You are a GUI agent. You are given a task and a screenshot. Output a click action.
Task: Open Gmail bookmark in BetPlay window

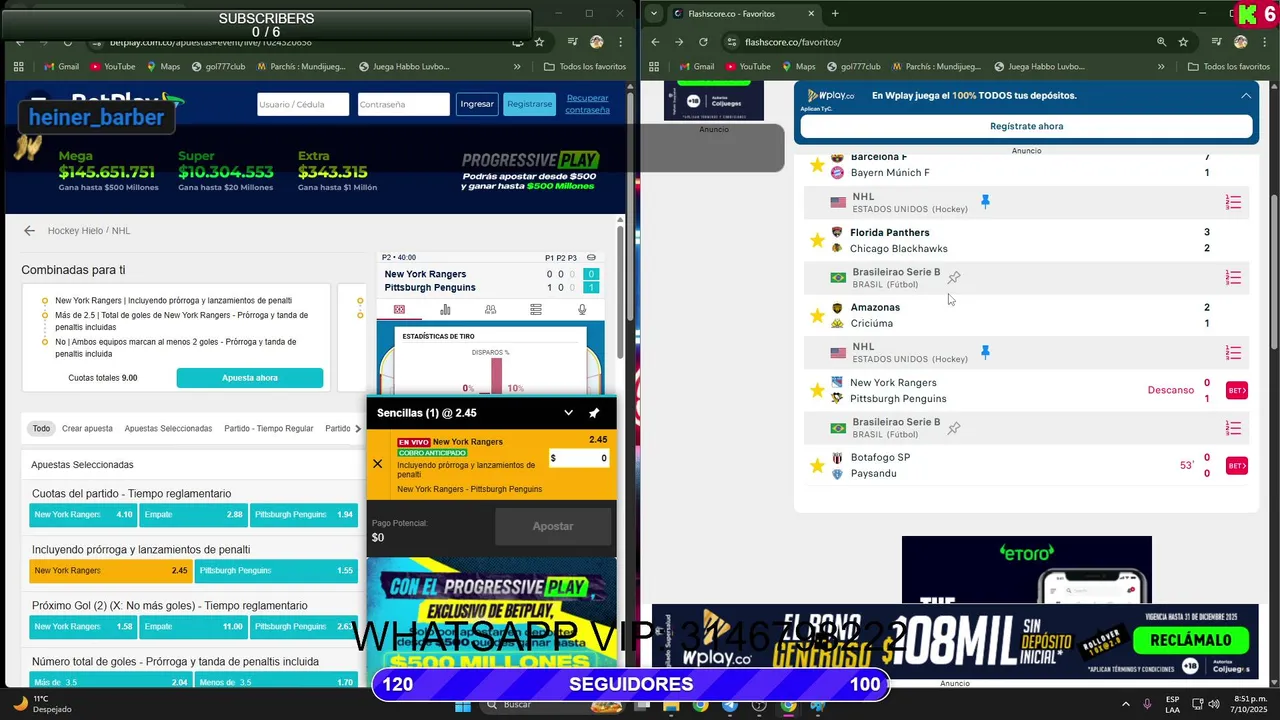click(61, 67)
